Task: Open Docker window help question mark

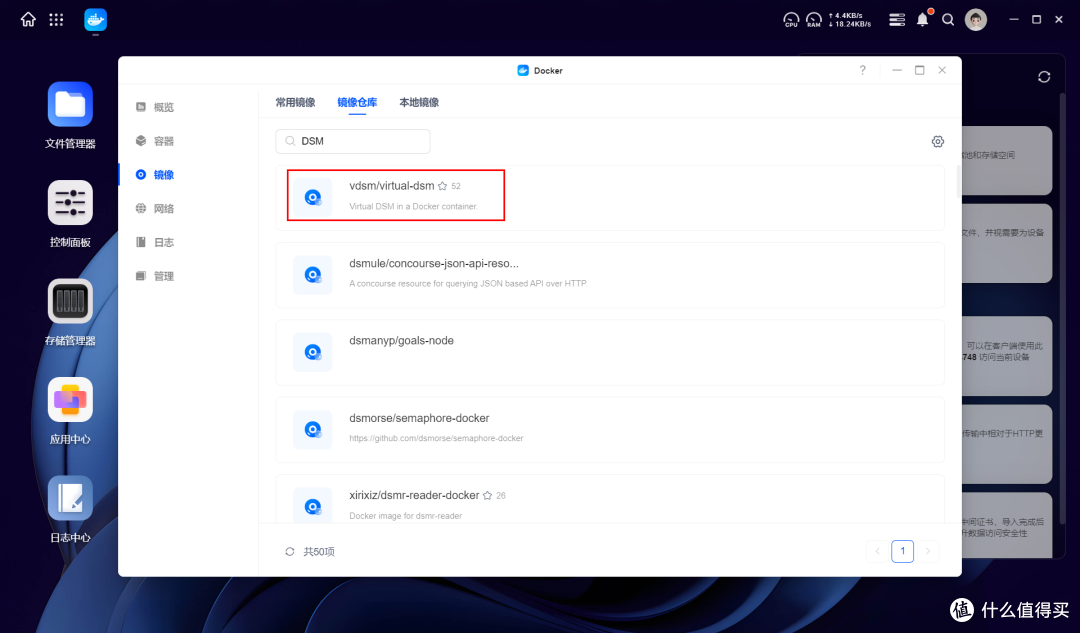Action: [862, 70]
